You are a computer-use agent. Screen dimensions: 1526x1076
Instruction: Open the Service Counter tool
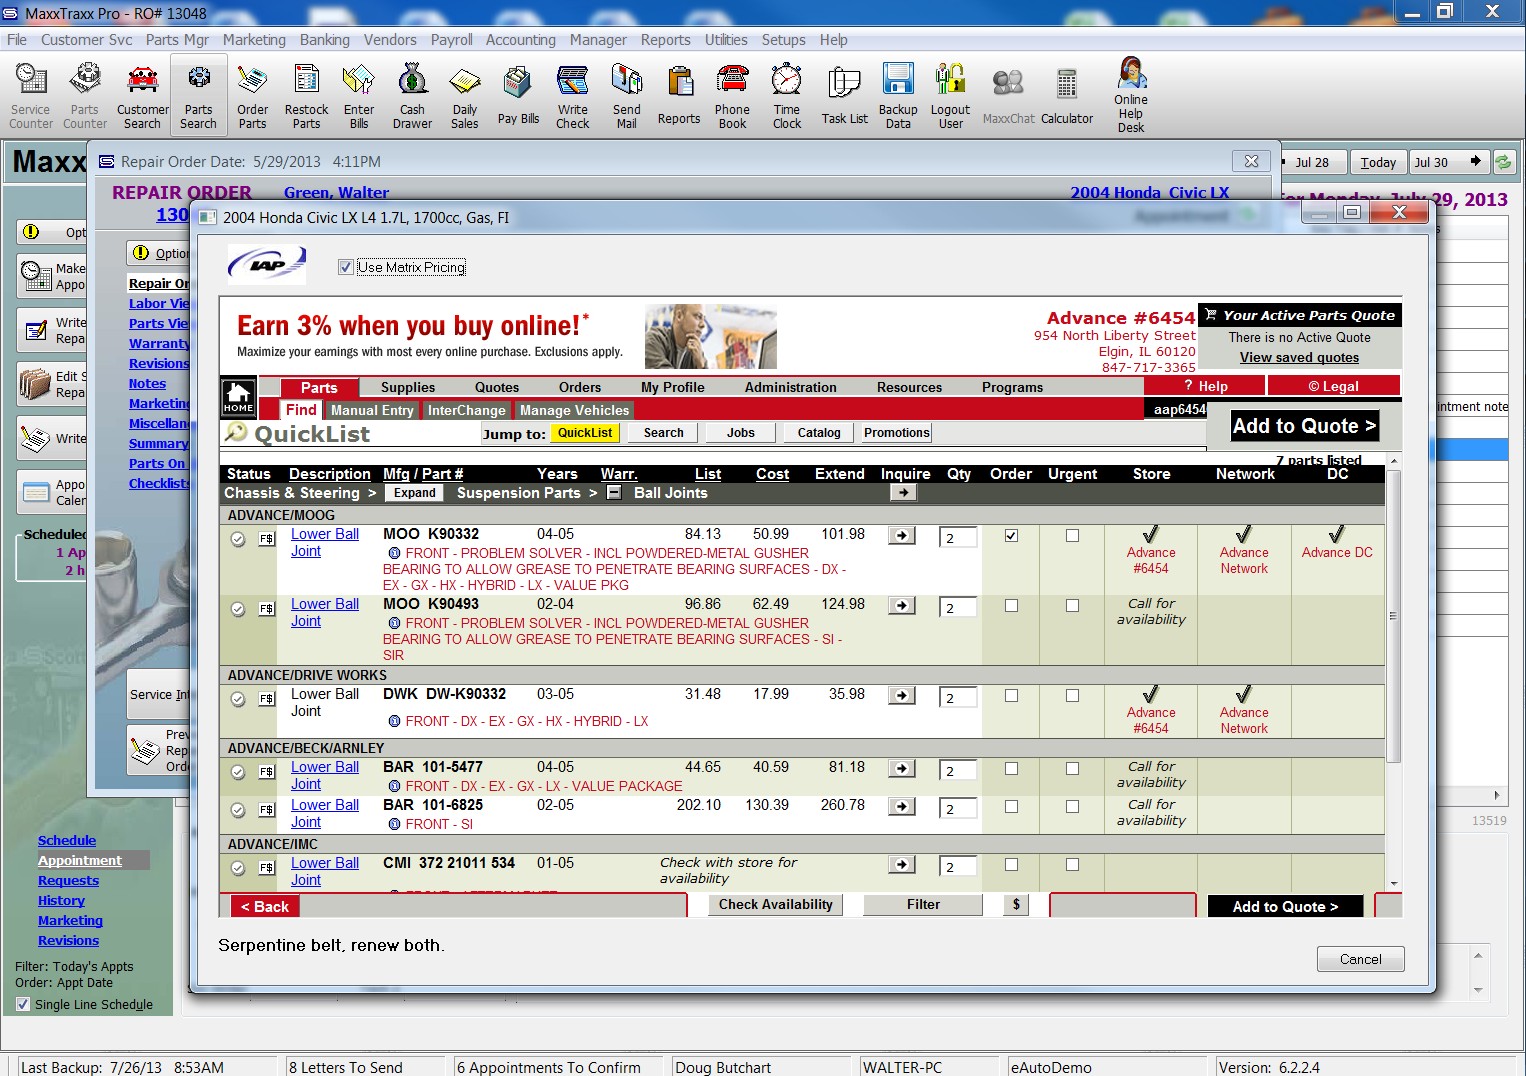click(x=31, y=96)
